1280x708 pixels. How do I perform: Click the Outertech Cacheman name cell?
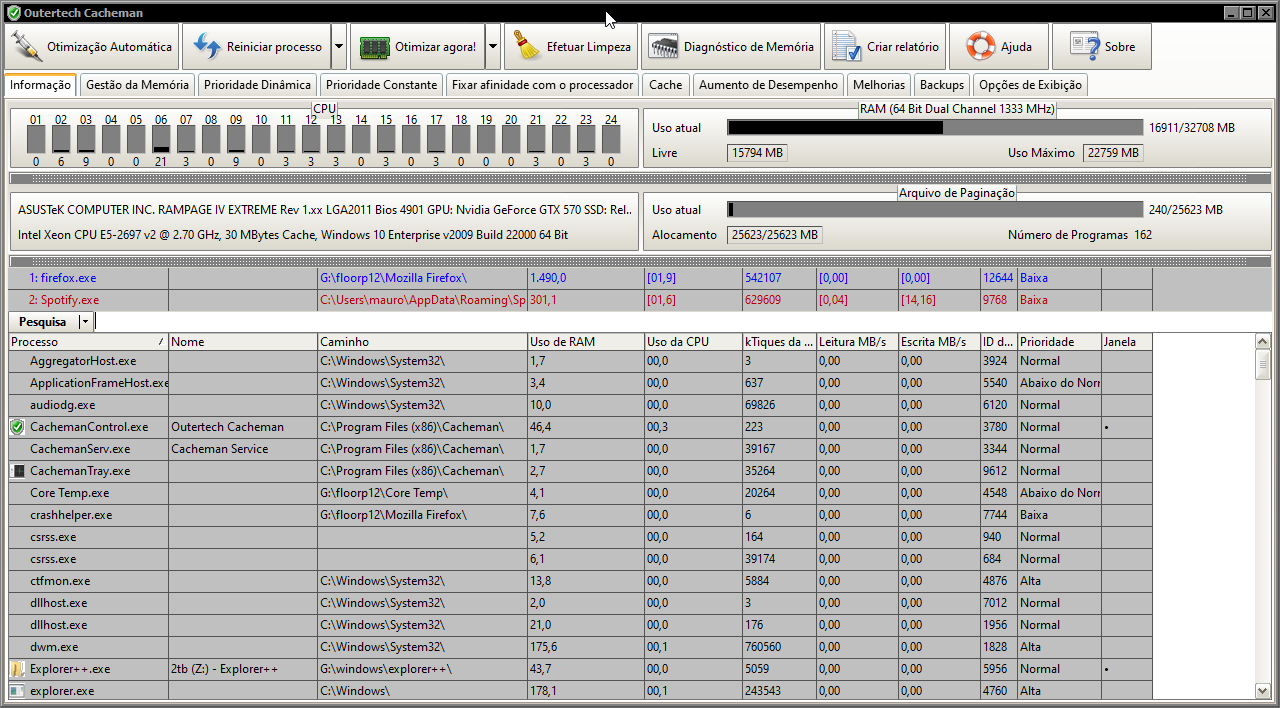[243, 427]
